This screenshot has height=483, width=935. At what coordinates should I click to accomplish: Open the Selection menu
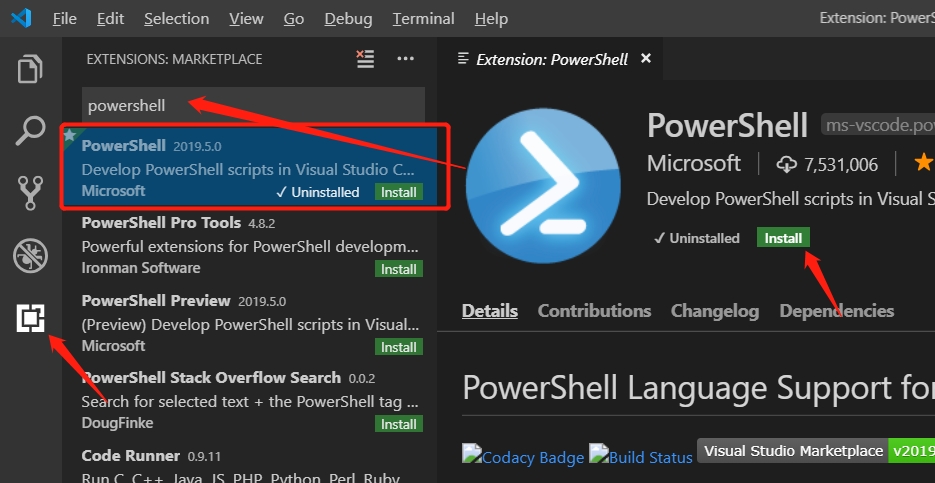pos(177,18)
